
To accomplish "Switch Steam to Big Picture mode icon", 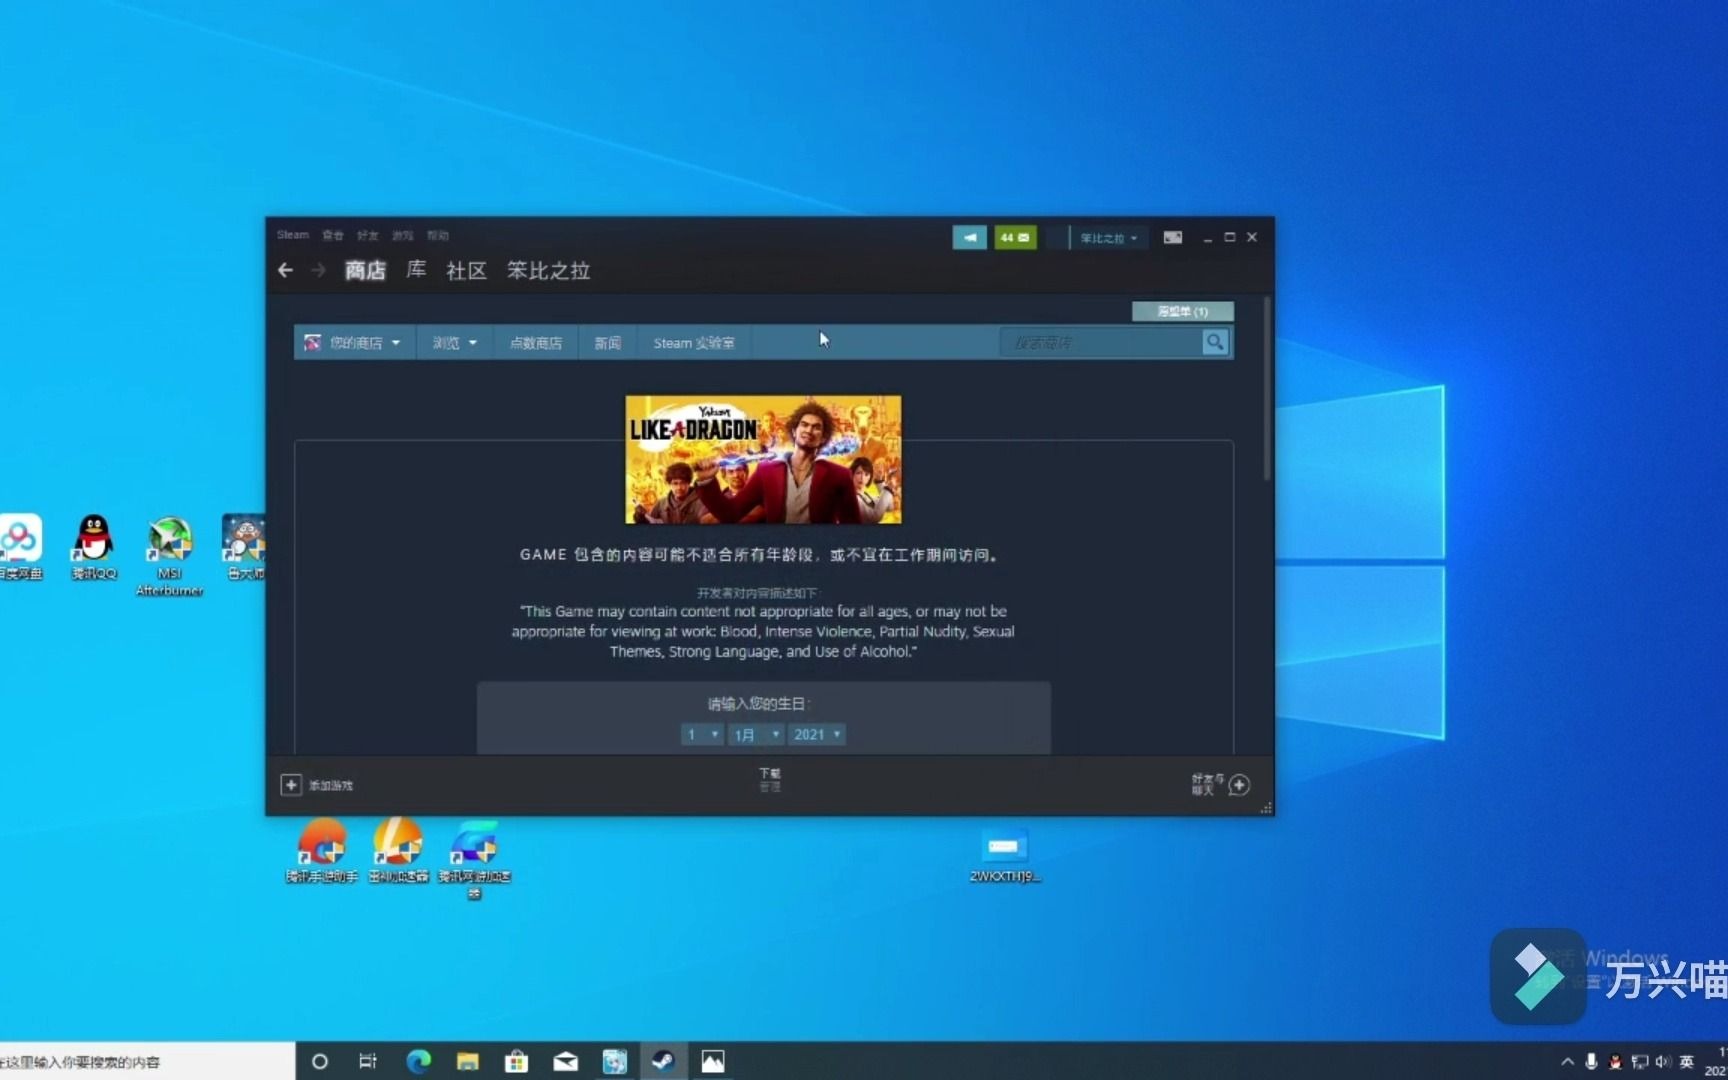I will coord(1172,237).
